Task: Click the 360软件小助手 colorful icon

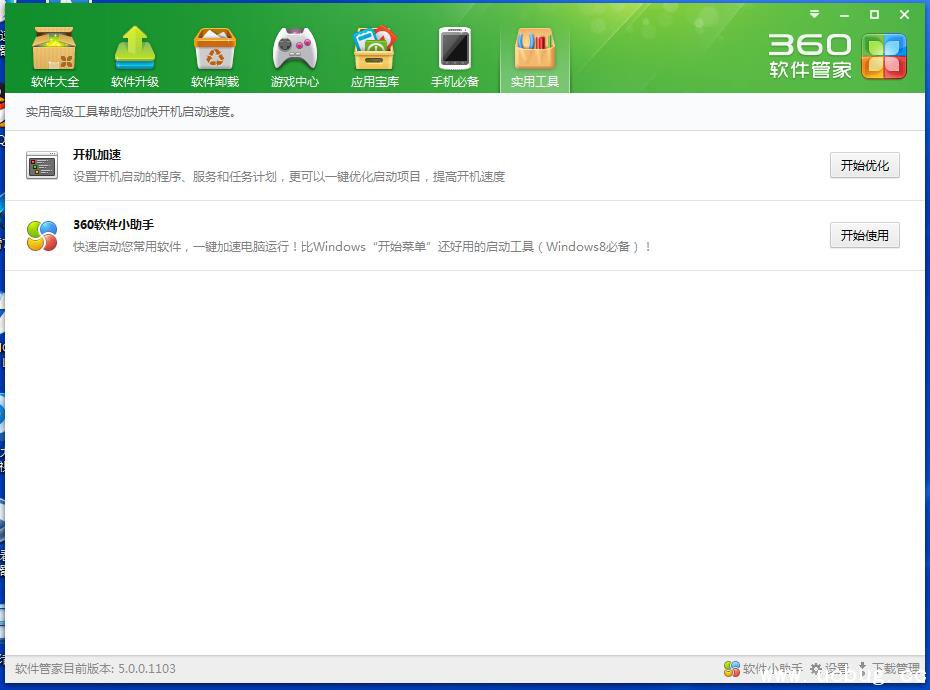Action: [42, 236]
